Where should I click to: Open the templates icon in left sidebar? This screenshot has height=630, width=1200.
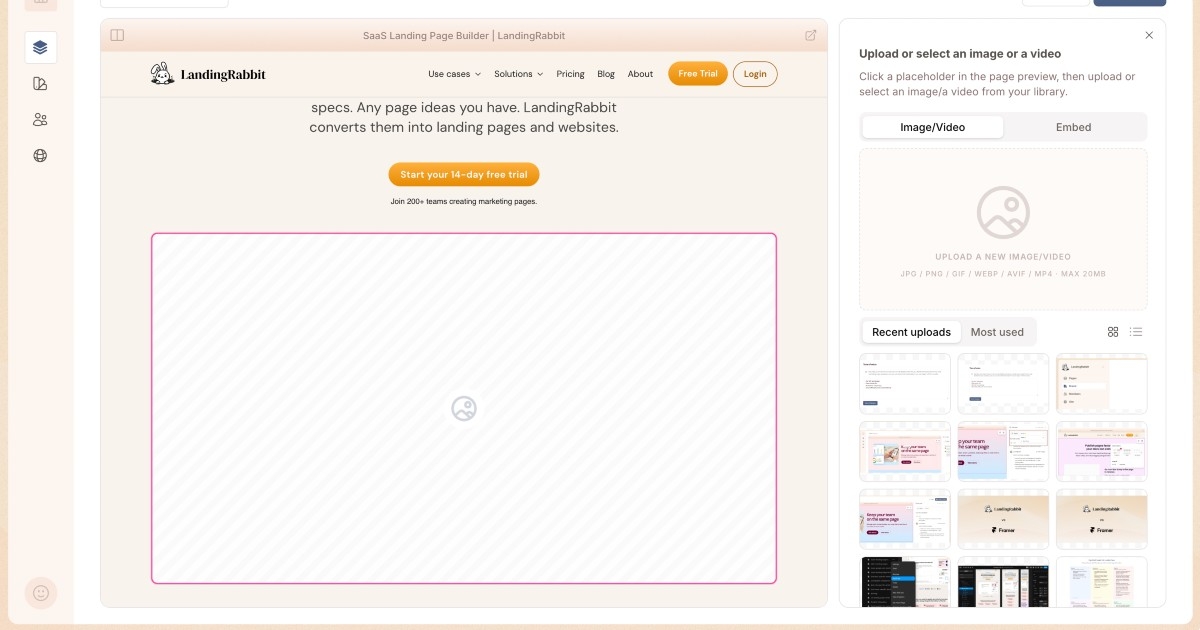point(40,84)
